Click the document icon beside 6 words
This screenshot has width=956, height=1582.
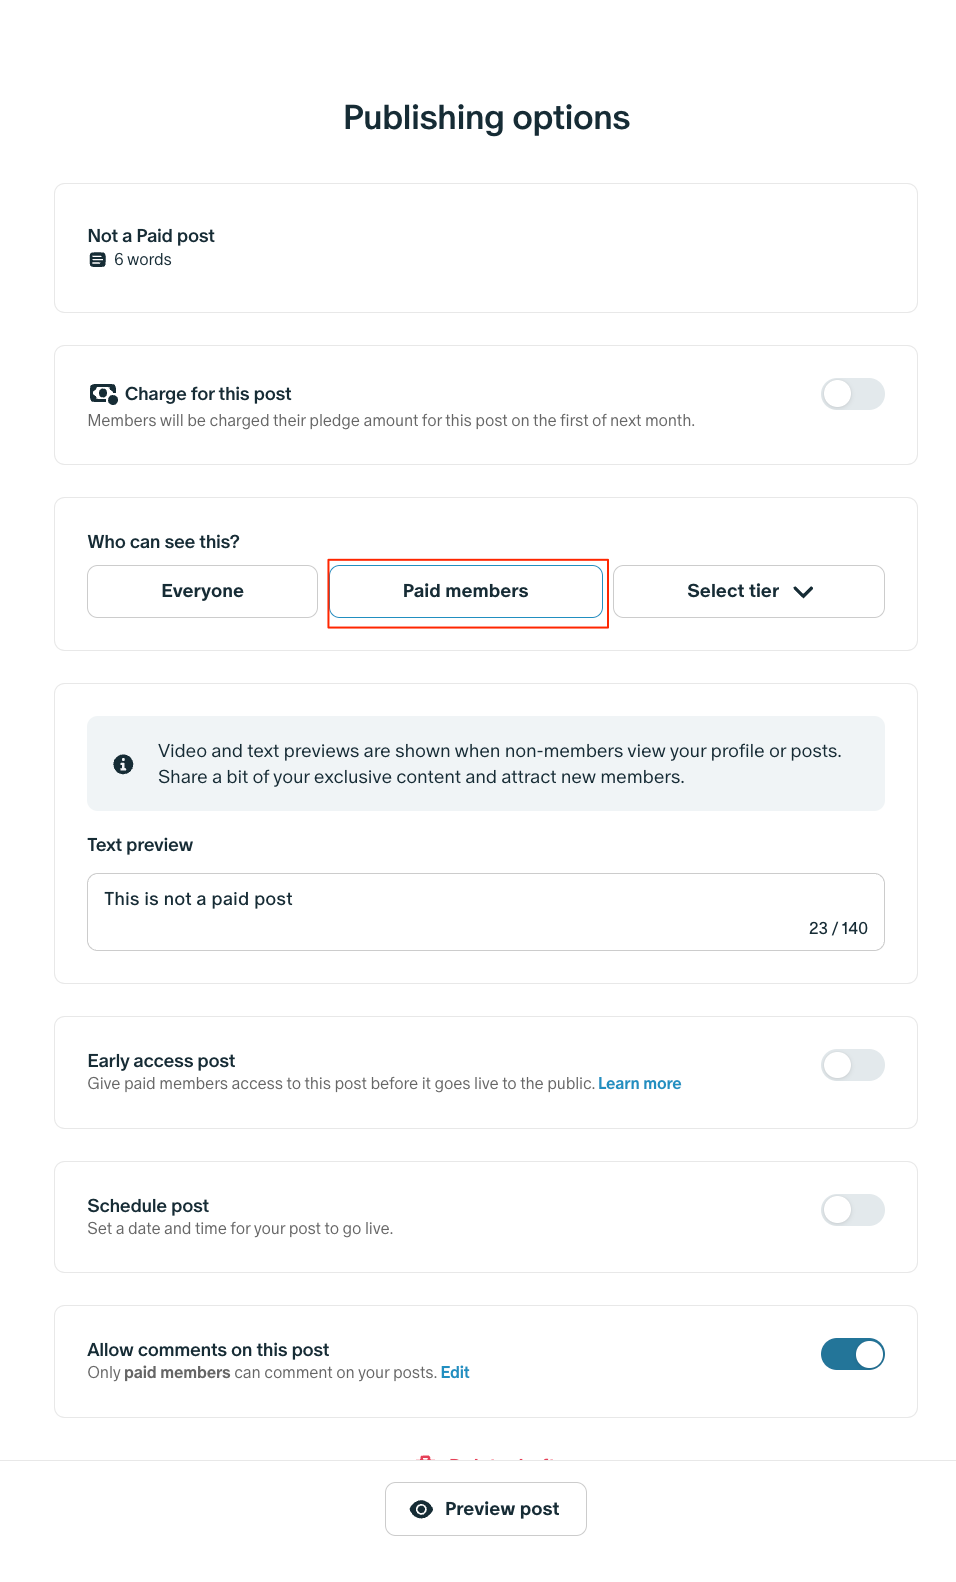(x=97, y=260)
